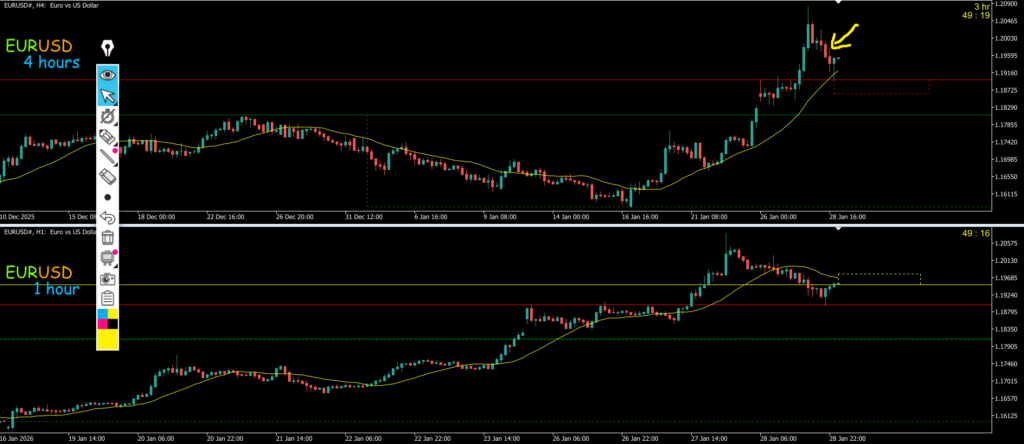The image size is (1024, 444).
Task: Click the yellow horizontal line on H1 chart
Action: pos(400,285)
